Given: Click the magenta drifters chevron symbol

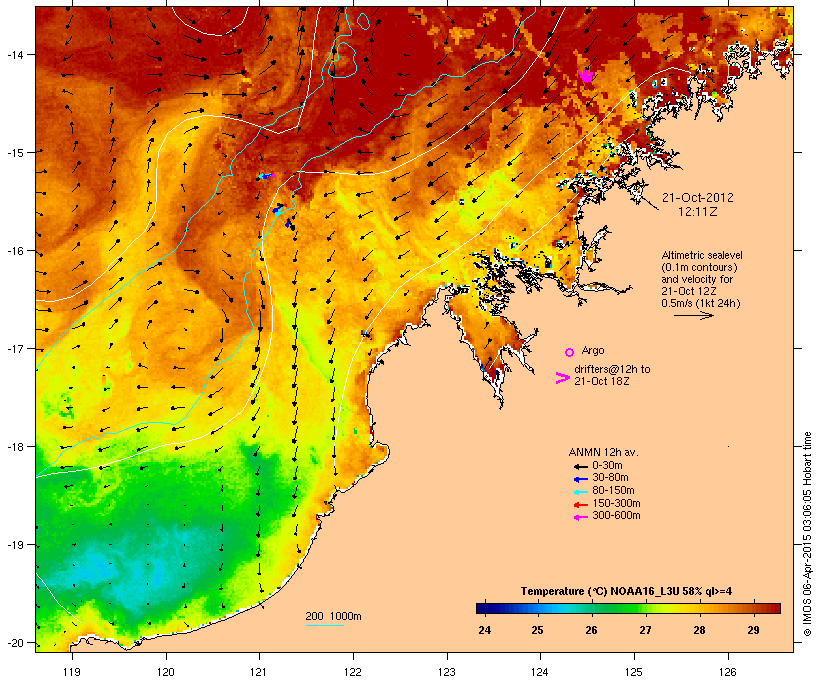Looking at the screenshot, I should (562, 378).
